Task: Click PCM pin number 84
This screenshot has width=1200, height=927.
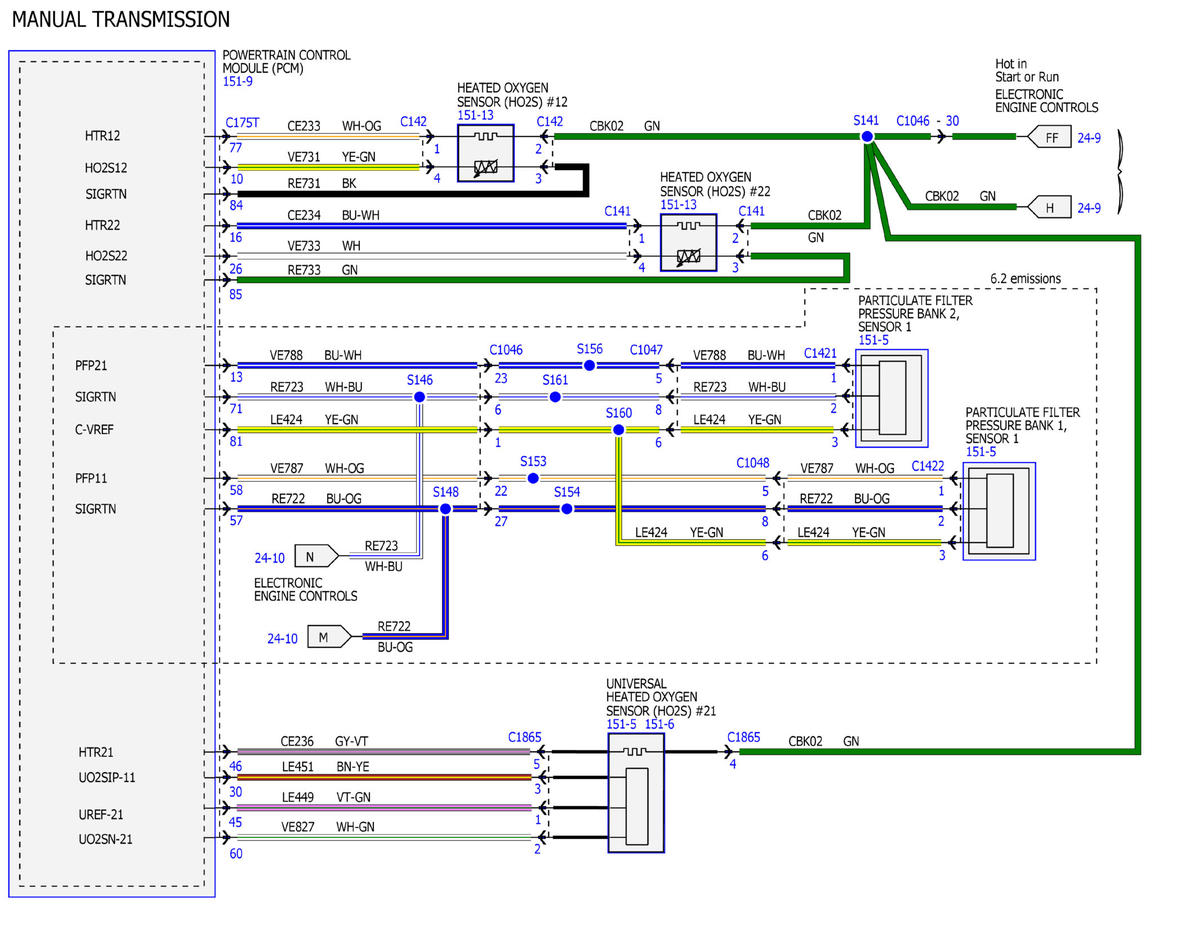Action: [236, 207]
